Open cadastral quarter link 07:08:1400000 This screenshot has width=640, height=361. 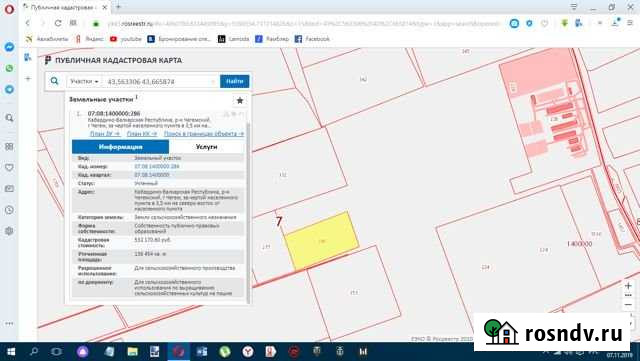click(x=151, y=175)
